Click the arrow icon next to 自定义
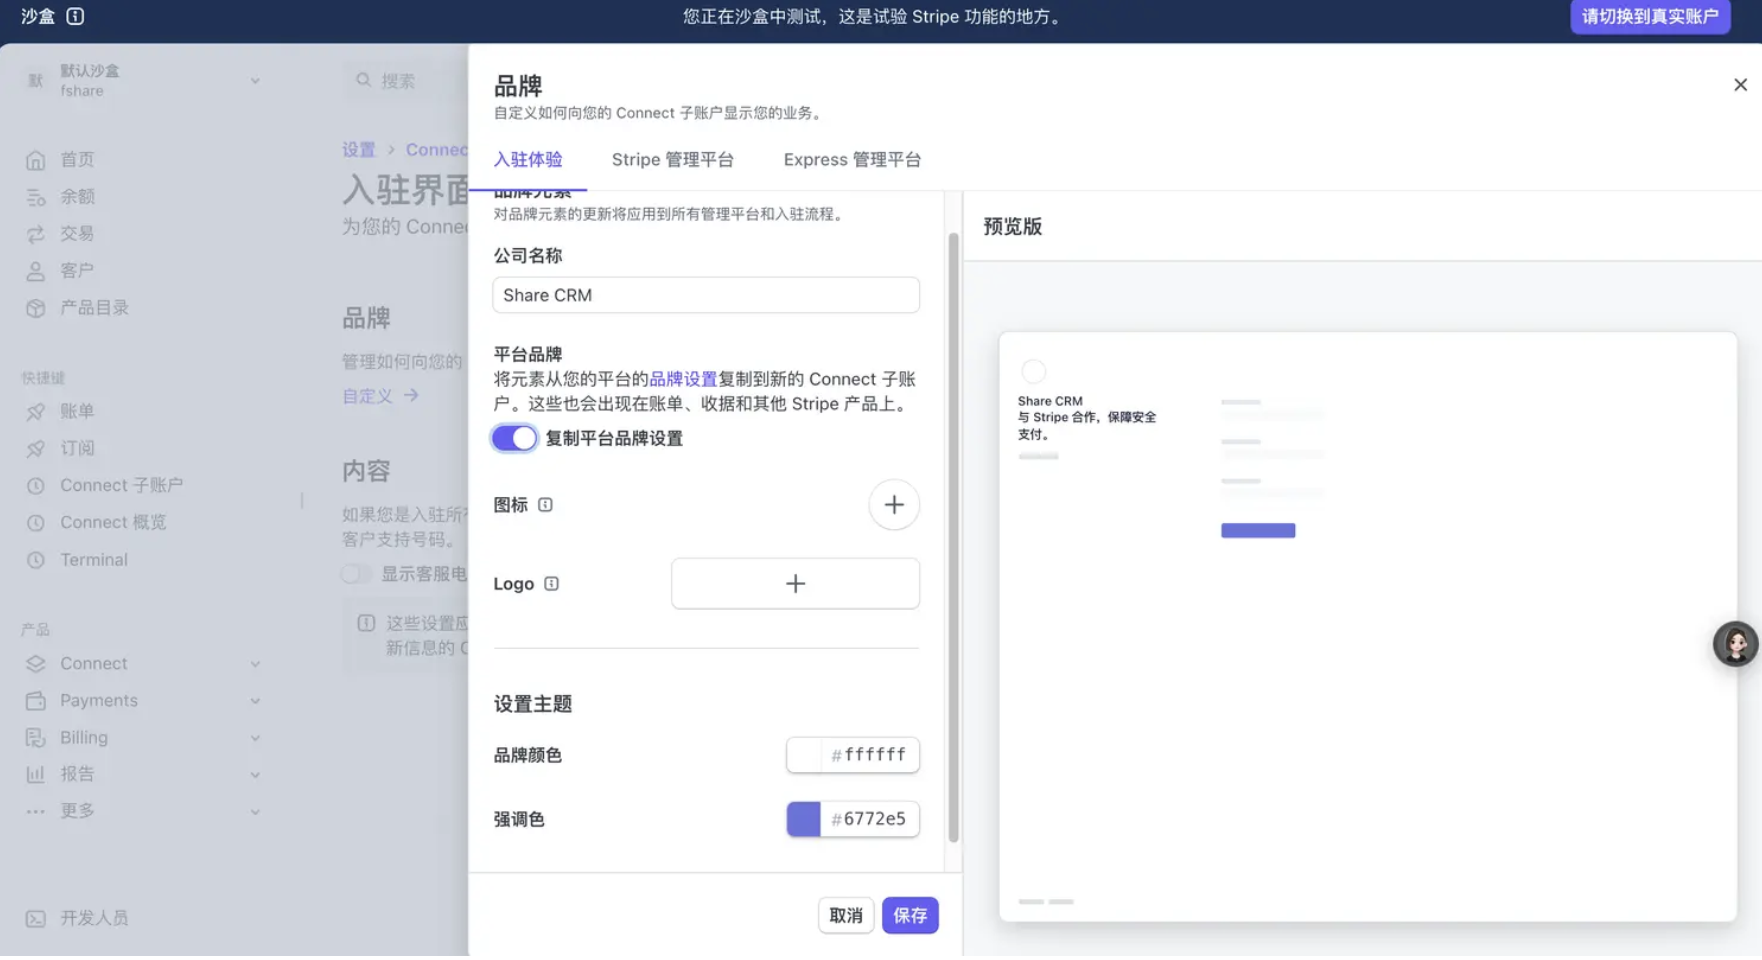Image resolution: width=1762 pixels, height=960 pixels. (x=411, y=396)
